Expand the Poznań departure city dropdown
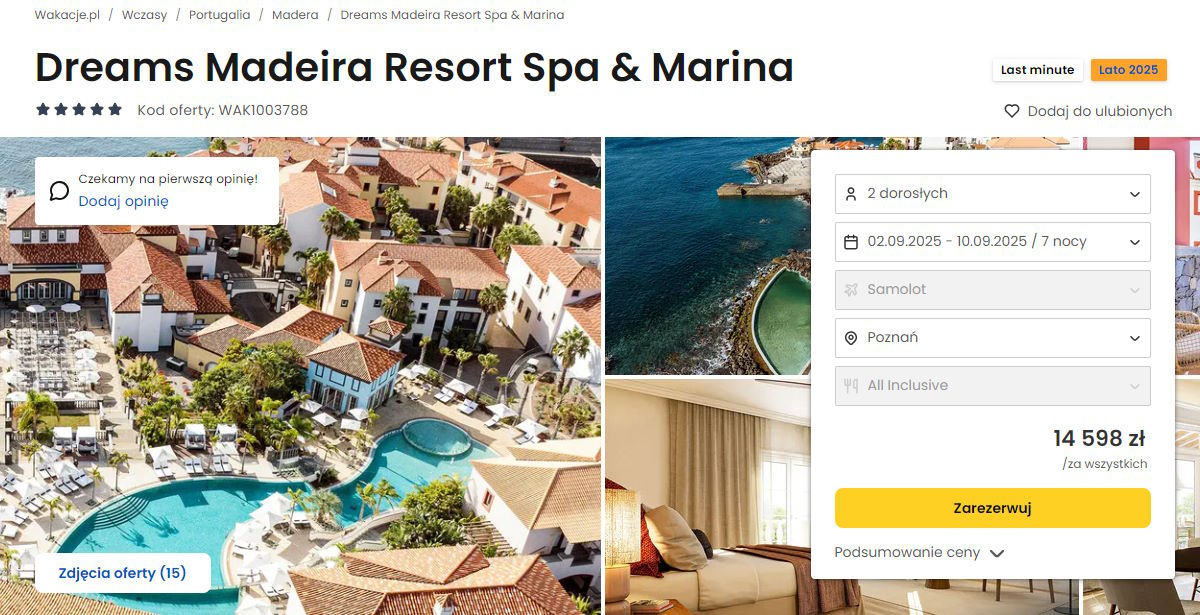 tap(993, 338)
